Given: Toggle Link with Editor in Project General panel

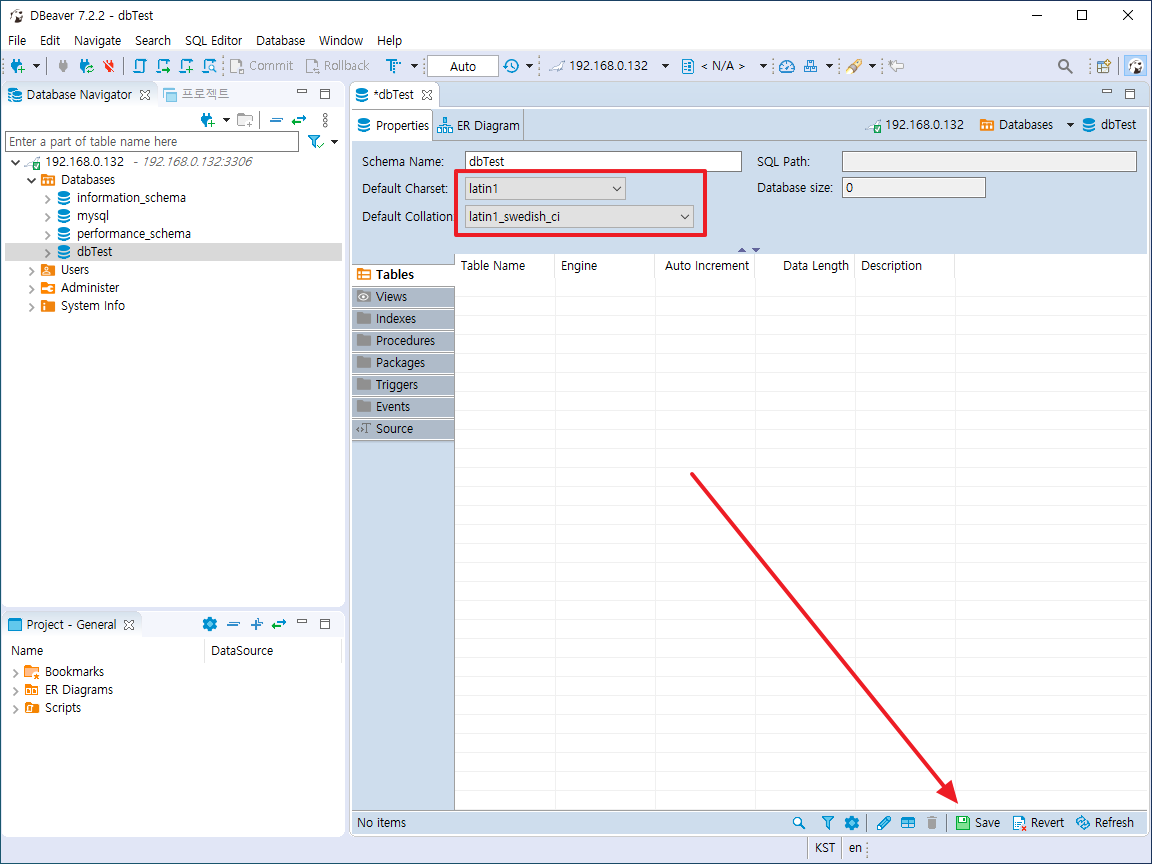Looking at the screenshot, I should coord(278,624).
